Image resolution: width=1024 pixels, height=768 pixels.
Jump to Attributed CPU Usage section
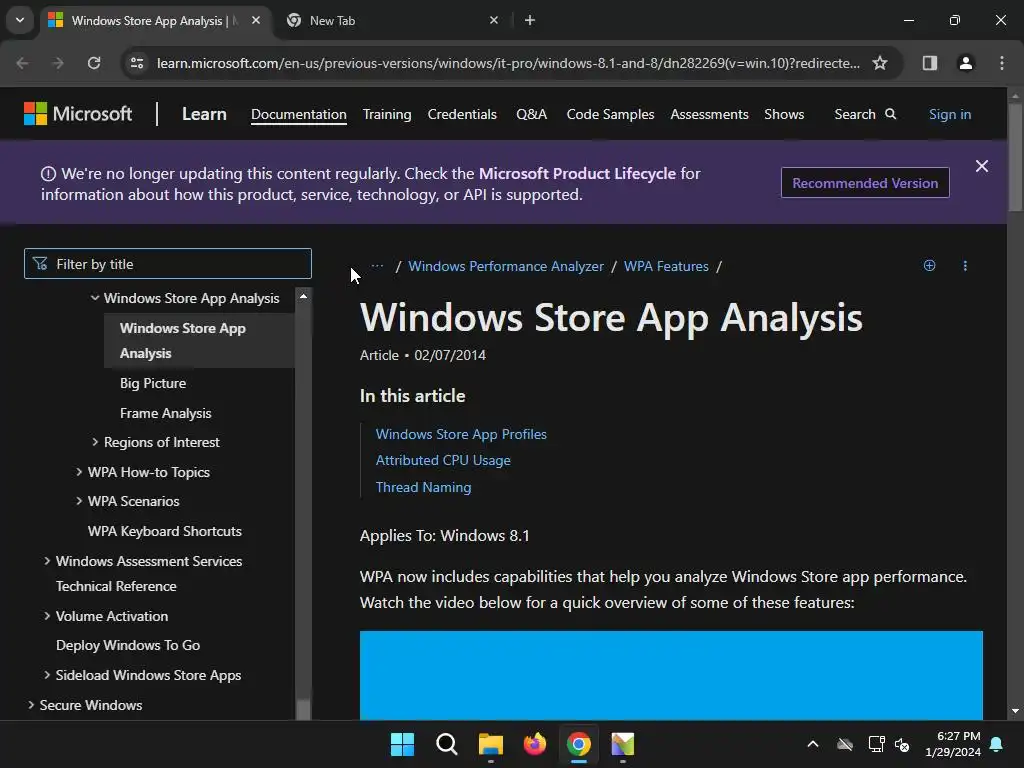click(443, 460)
